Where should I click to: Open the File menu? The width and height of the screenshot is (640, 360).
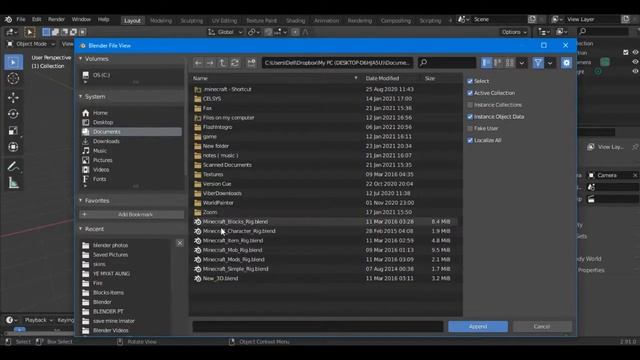click(21, 19)
